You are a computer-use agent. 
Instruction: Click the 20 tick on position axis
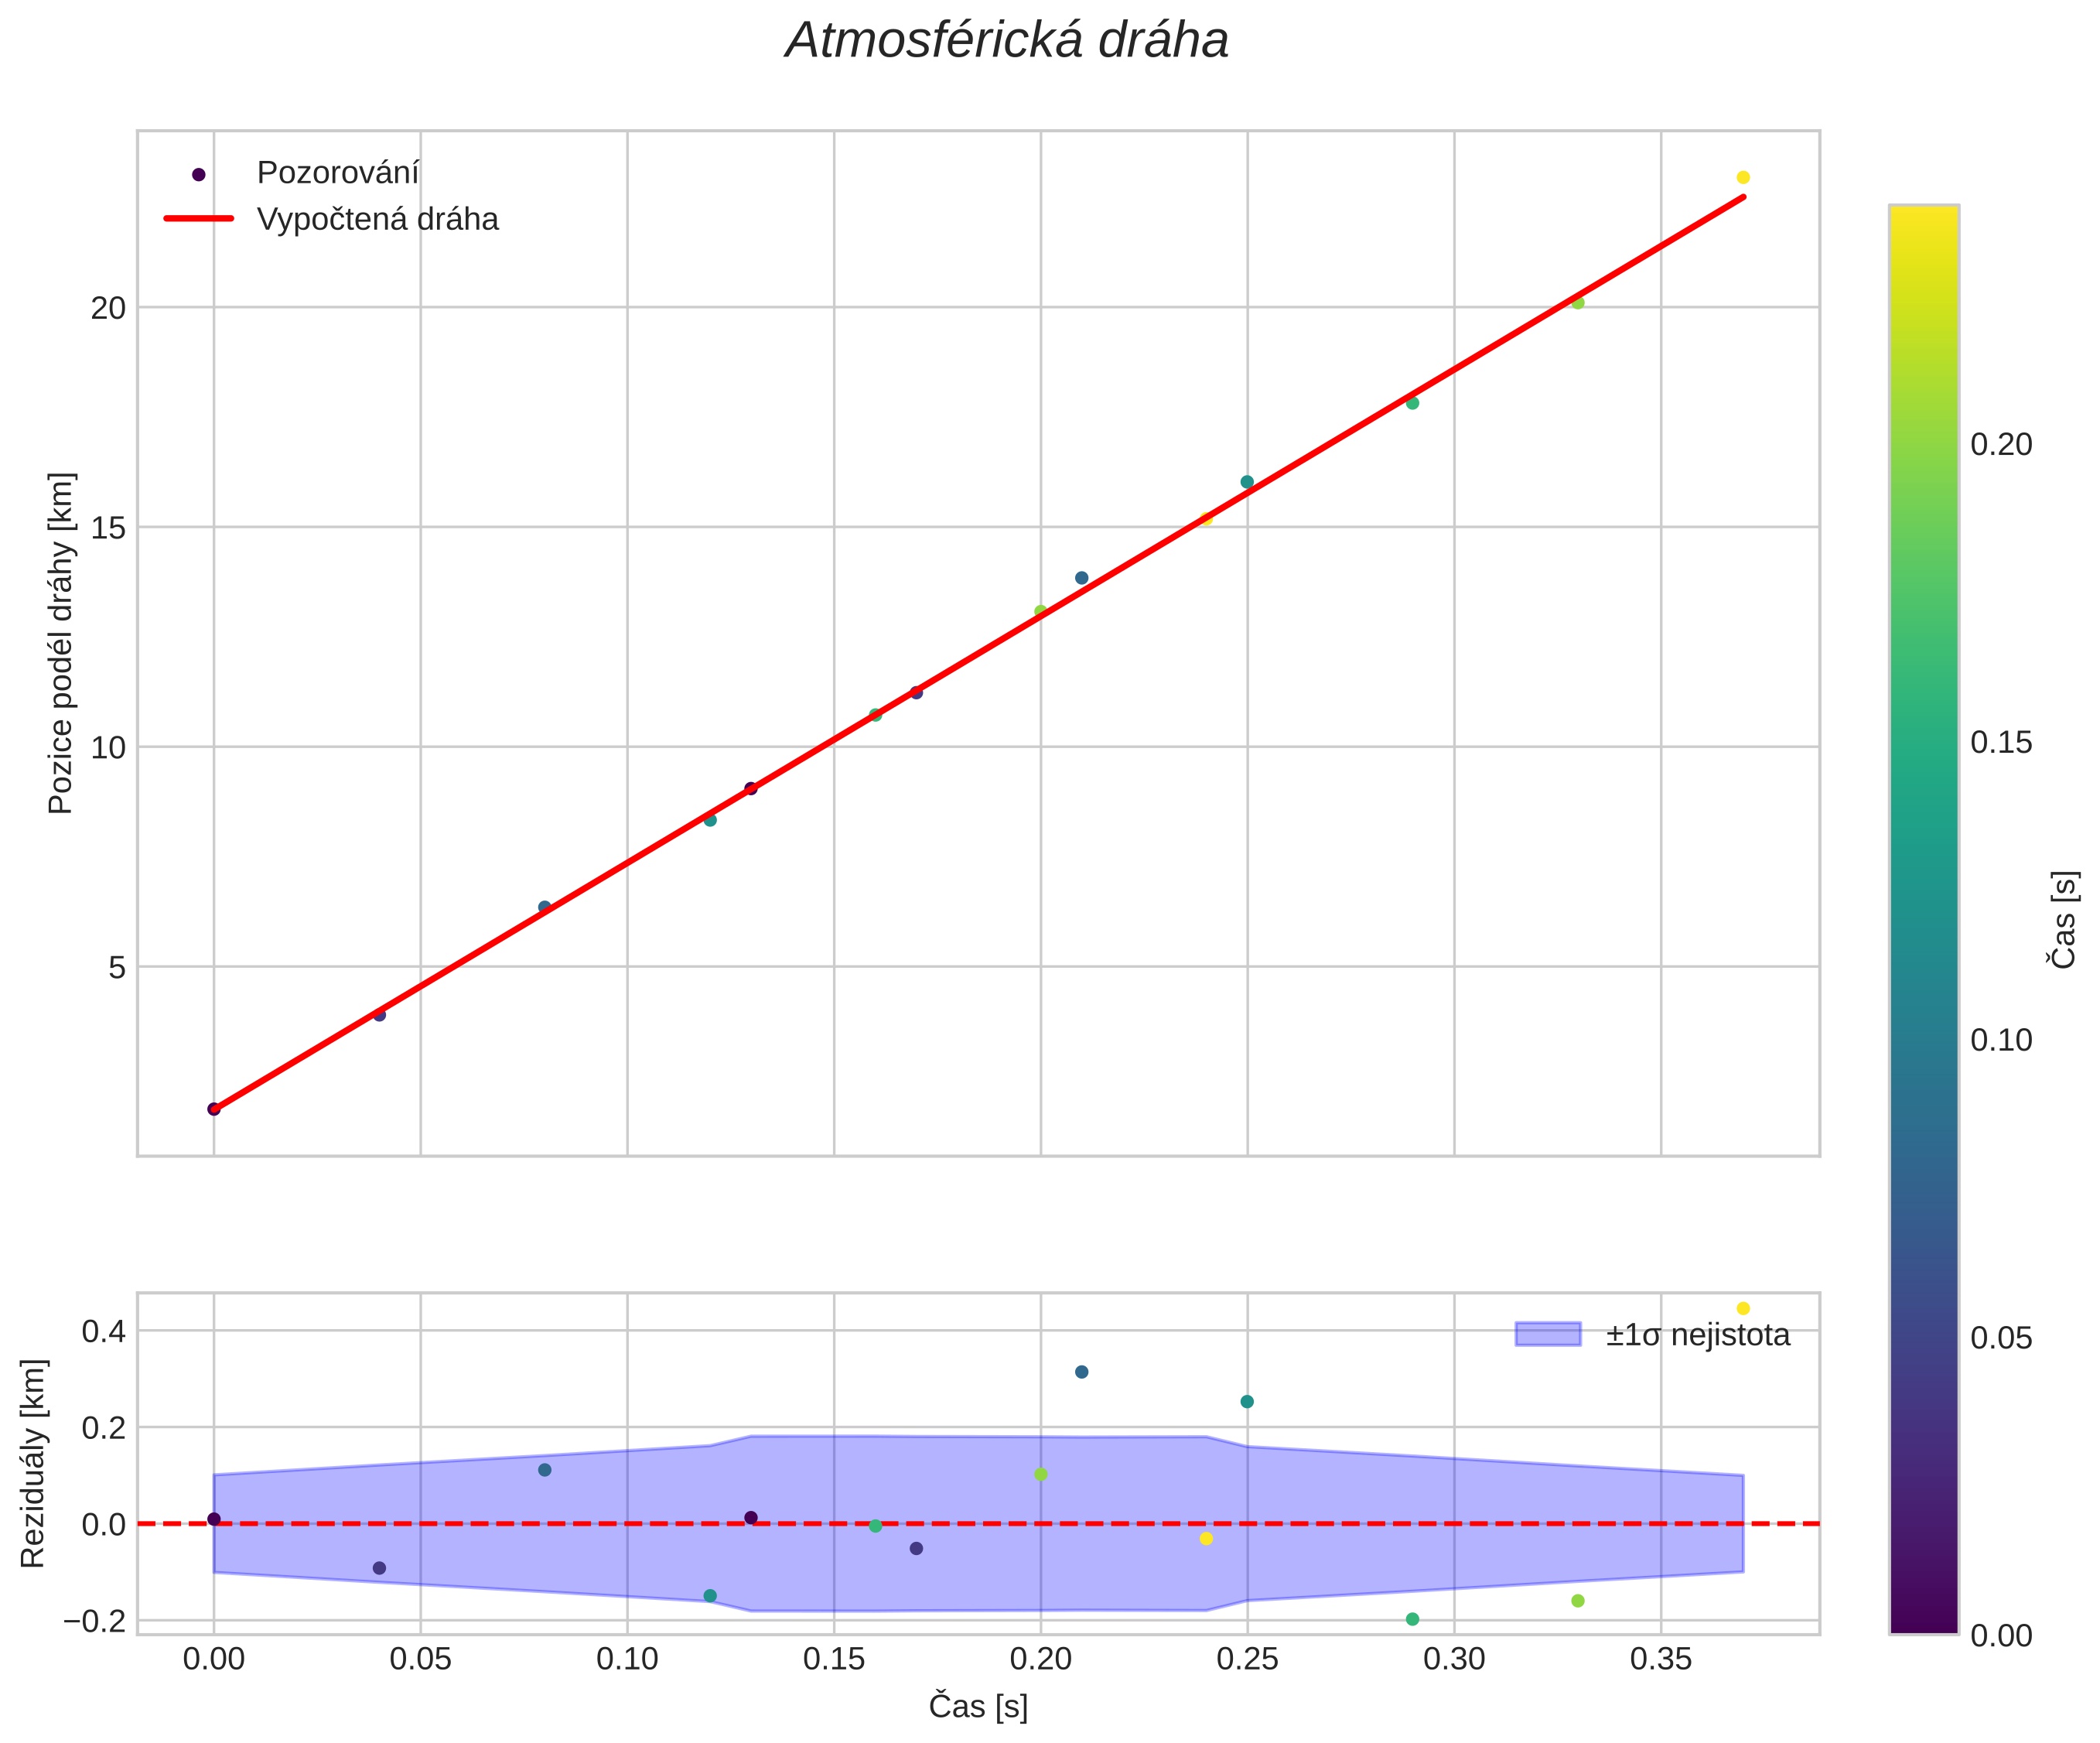pyautogui.click(x=108, y=308)
